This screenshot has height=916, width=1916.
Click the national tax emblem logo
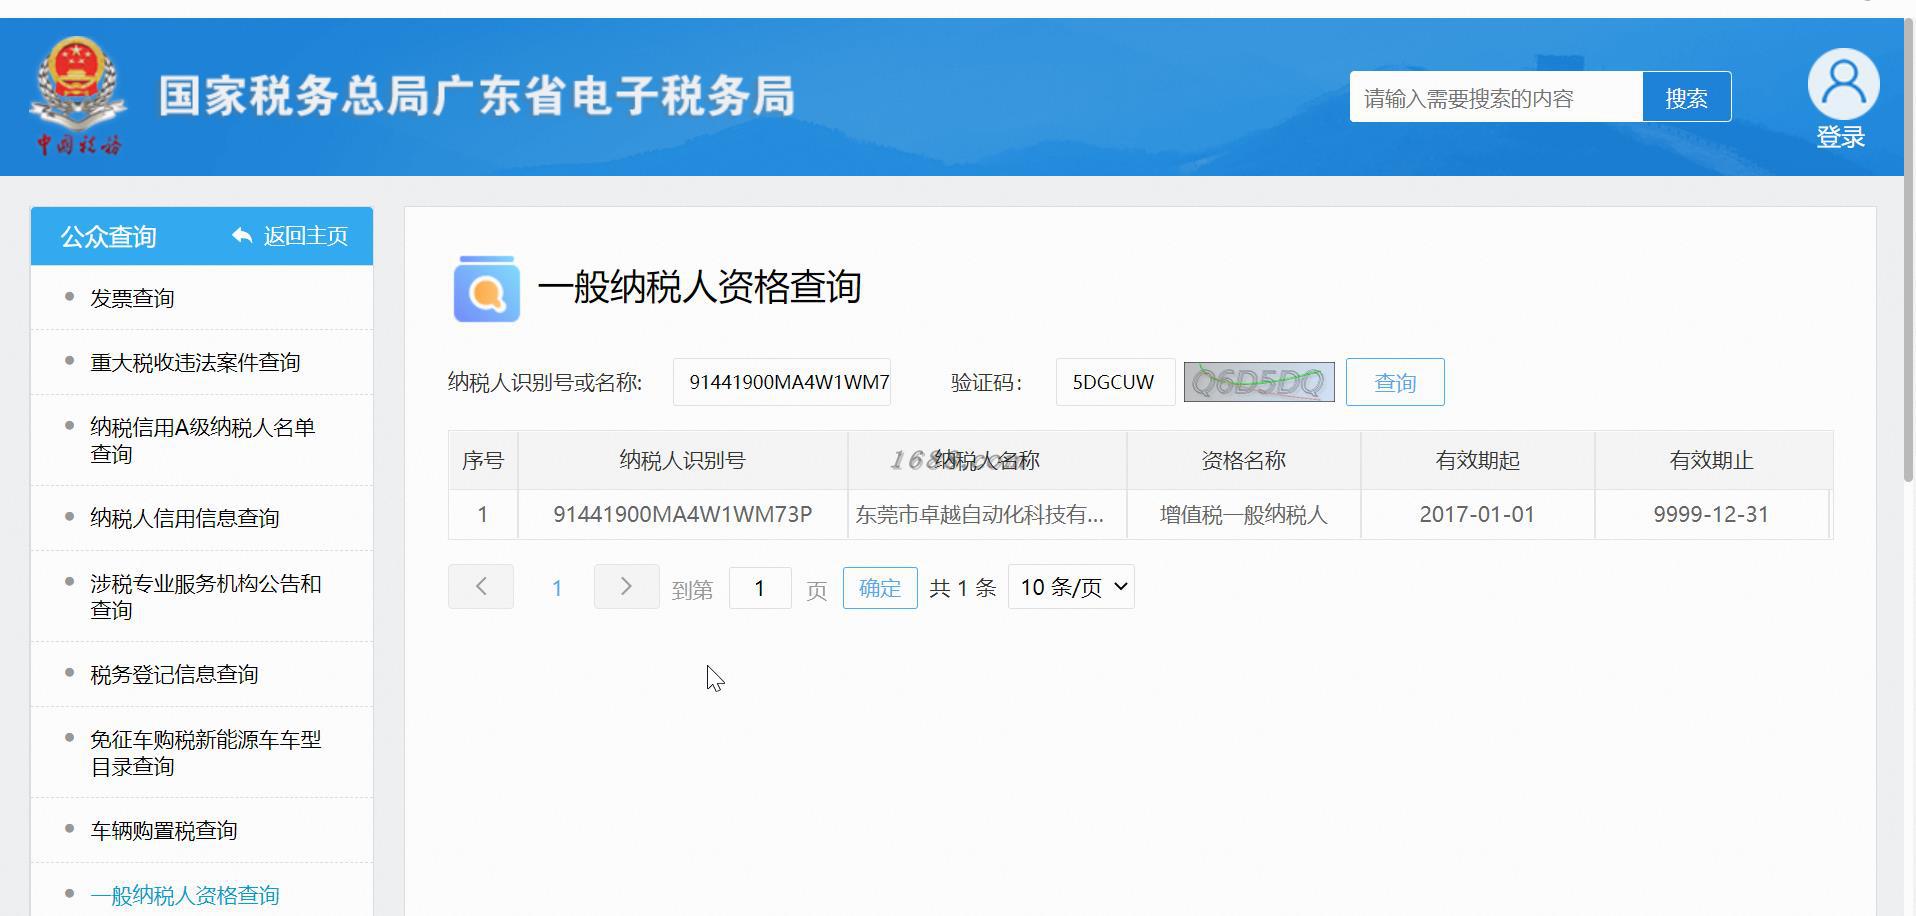click(x=78, y=96)
